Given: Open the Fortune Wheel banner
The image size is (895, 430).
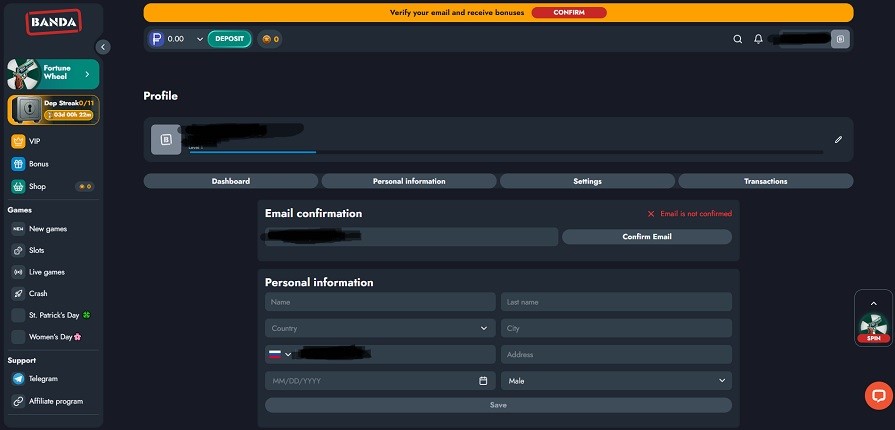Looking at the screenshot, I should 53,74.
